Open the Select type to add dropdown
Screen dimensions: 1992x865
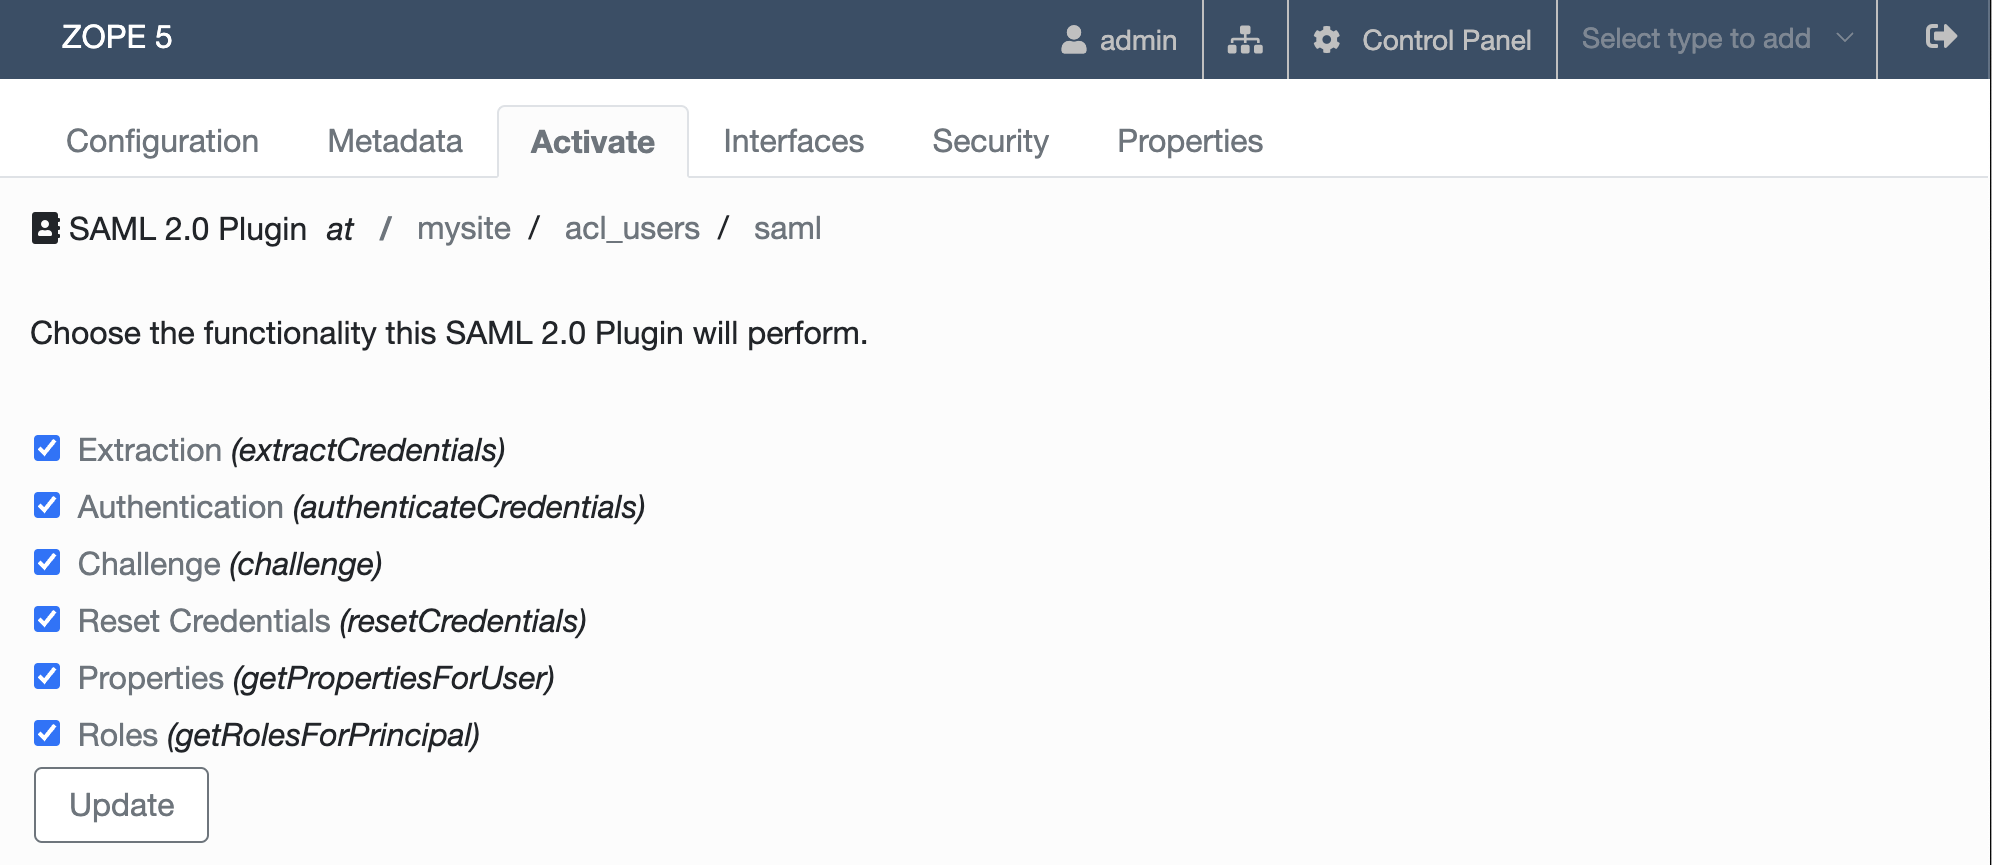pos(1716,39)
